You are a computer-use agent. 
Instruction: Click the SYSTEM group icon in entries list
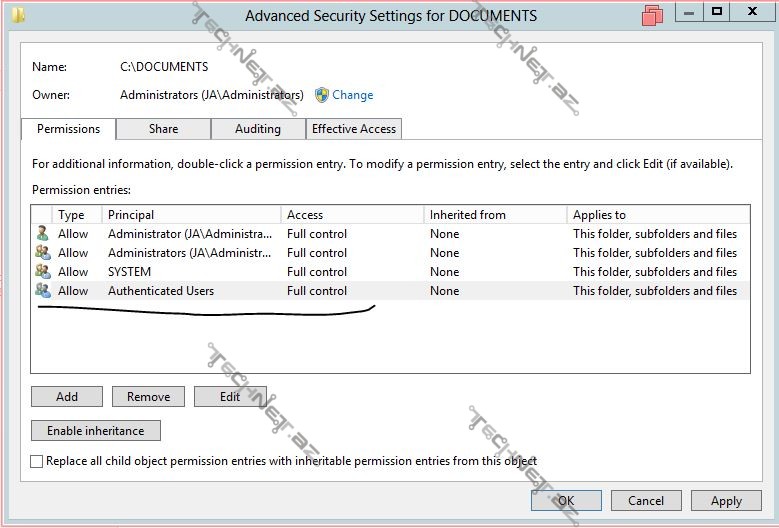(42, 272)
